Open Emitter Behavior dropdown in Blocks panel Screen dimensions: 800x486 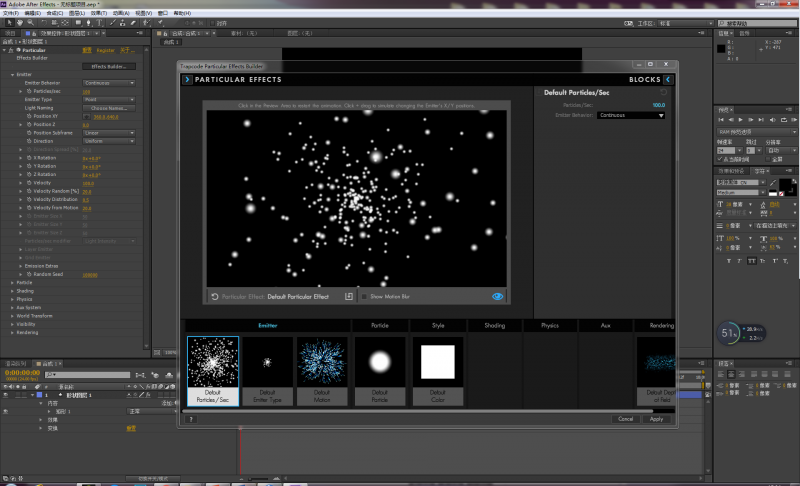coord(632,115)
